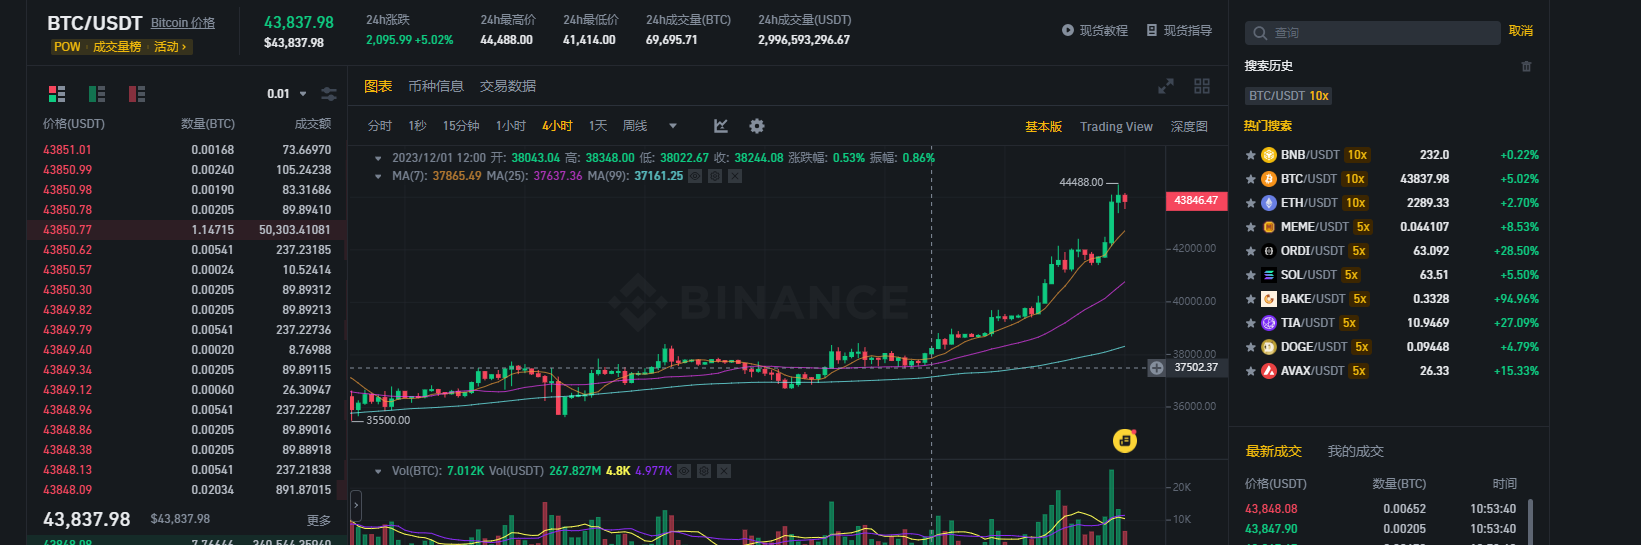Open the POW tag link
The height and width of the screenshot is (545, 1641).
67,47
